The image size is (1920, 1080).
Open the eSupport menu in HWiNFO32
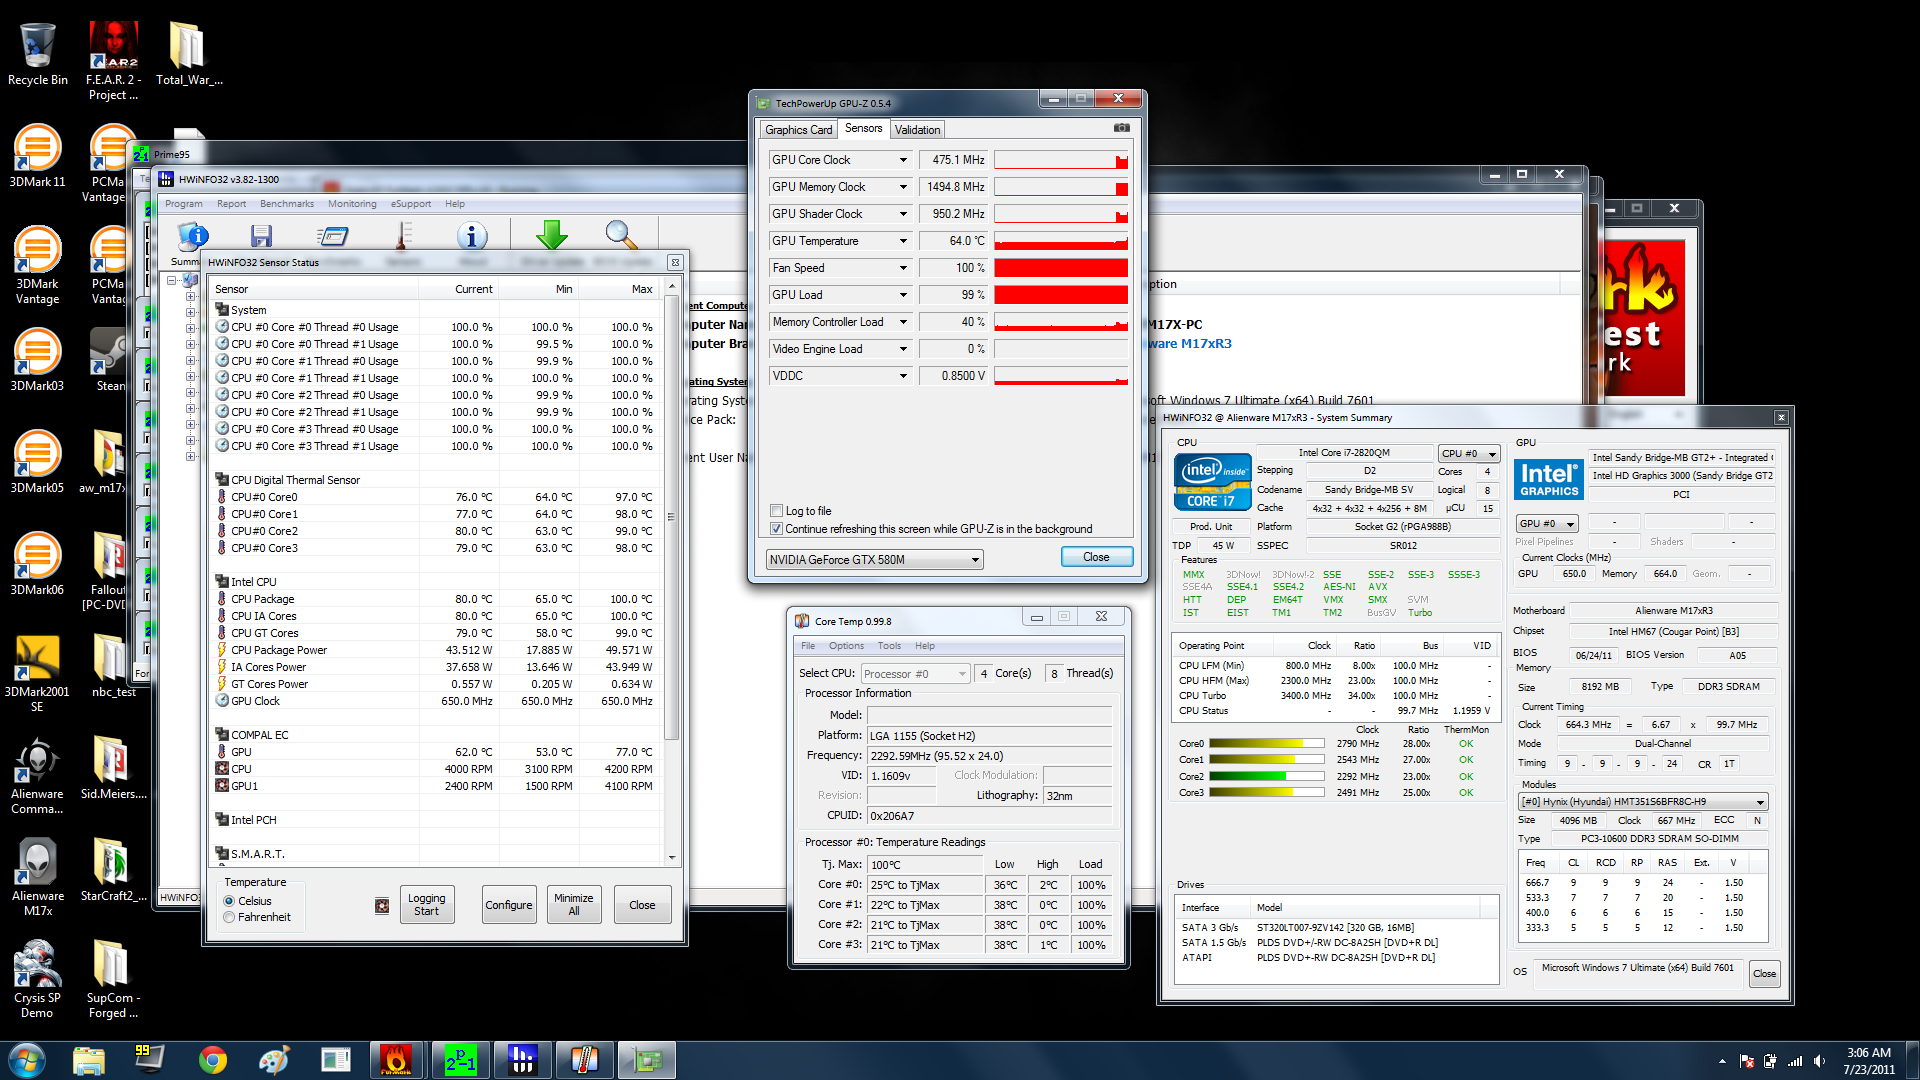[411, 204]
